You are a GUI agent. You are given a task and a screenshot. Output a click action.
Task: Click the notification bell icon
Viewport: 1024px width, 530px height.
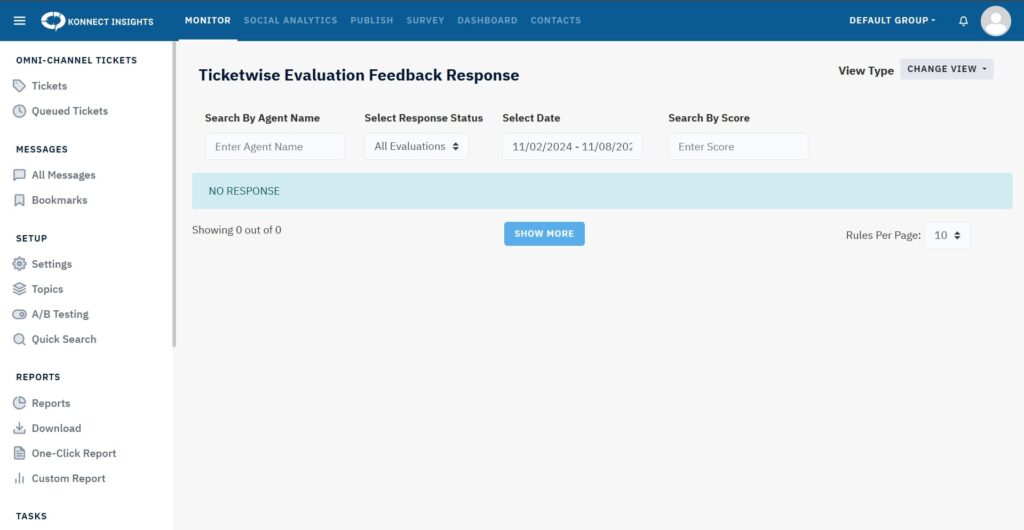[963, 21]
